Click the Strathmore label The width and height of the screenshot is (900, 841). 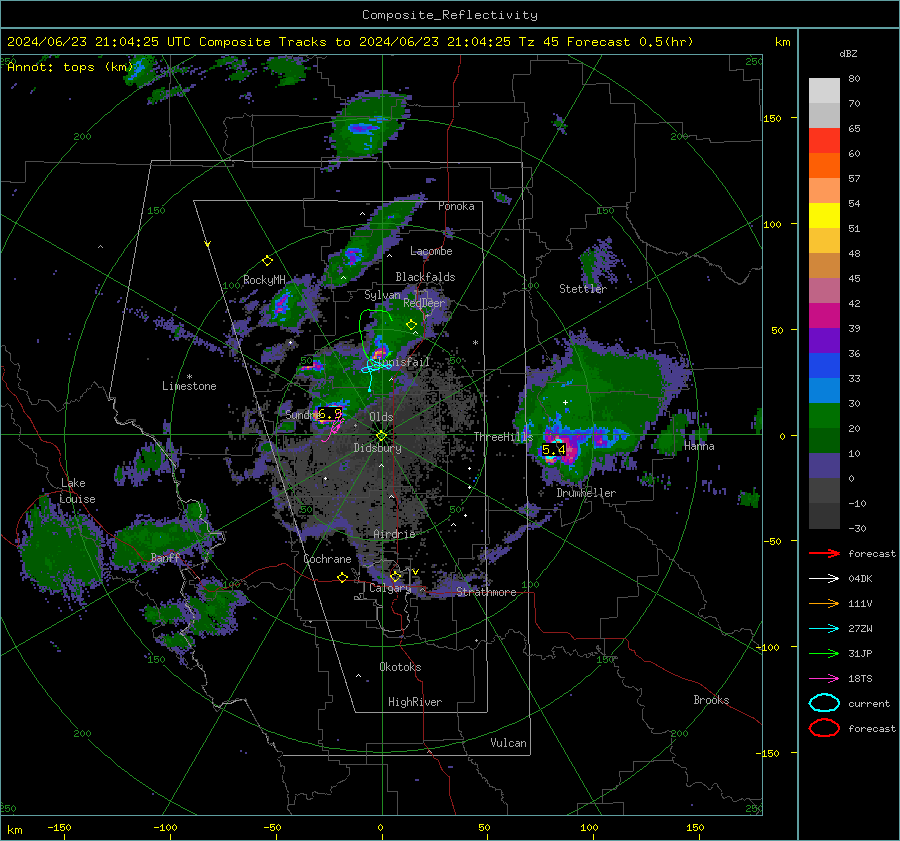click(x=487, y=592)
